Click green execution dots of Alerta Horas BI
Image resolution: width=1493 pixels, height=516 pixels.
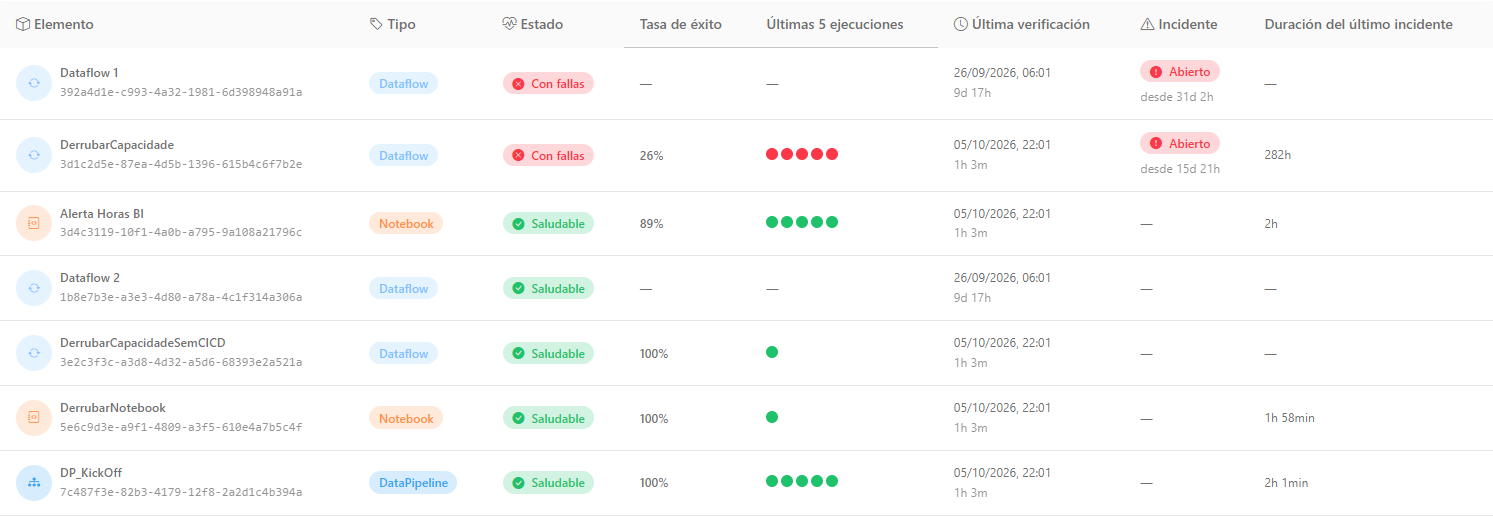(802, 222)
